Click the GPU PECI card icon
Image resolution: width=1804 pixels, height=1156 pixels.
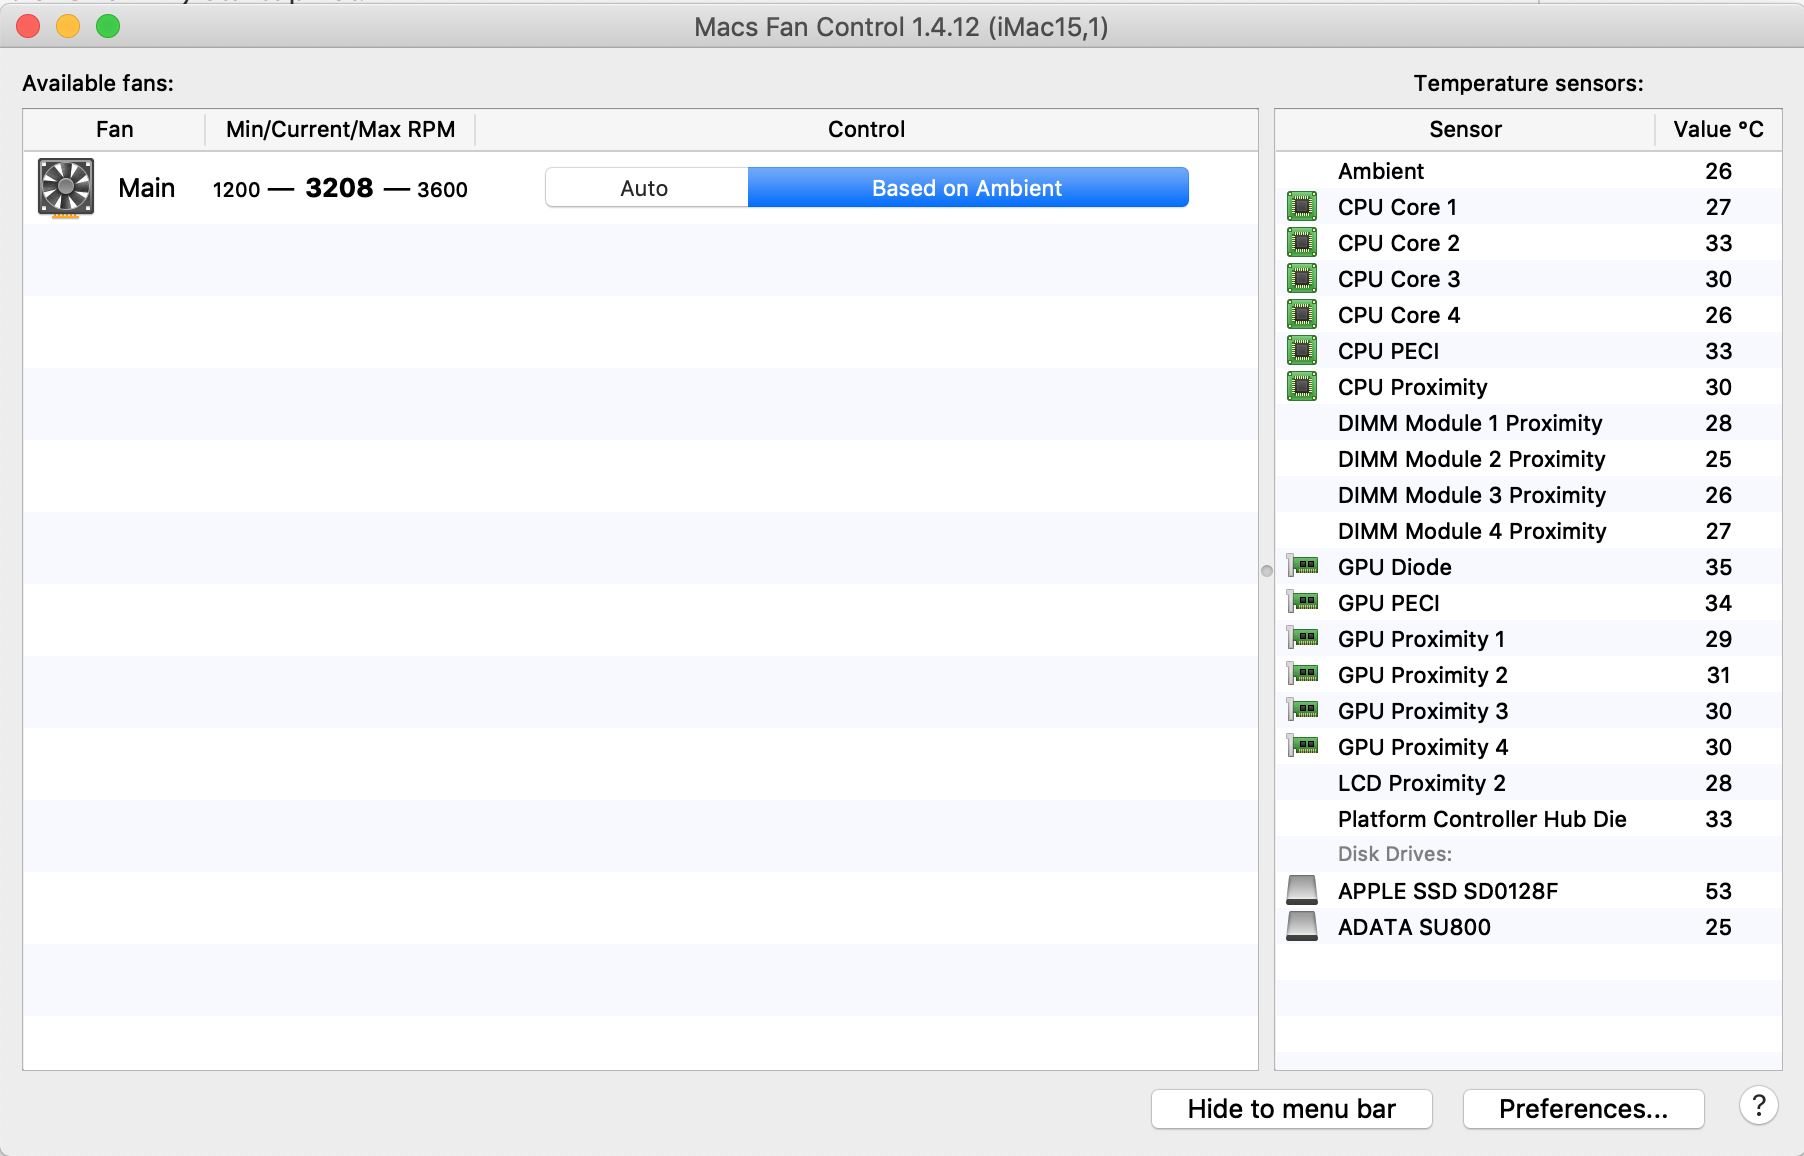click(1302, 603)
